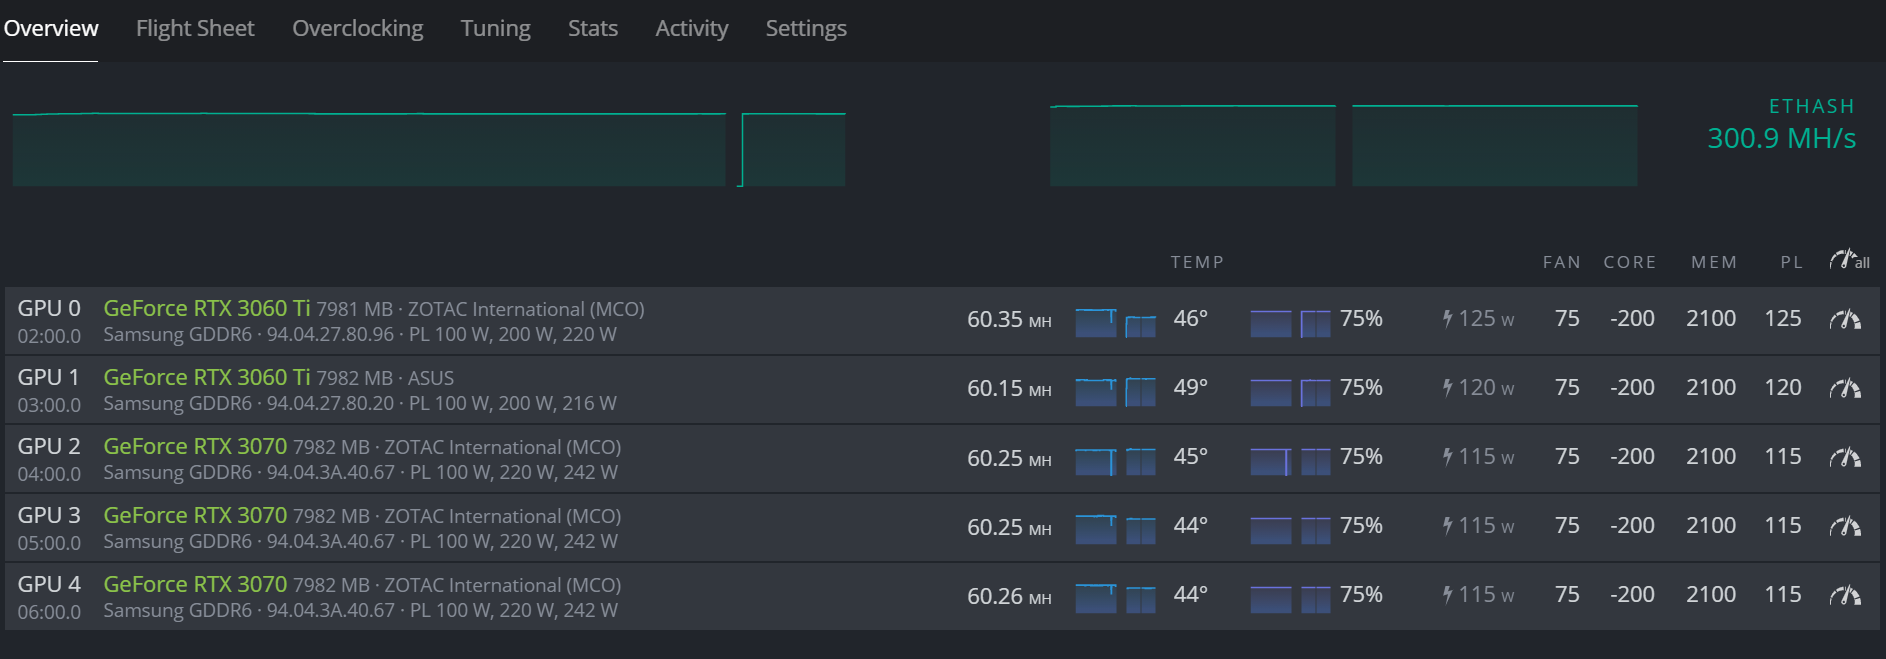Click the GPU 3 temperature mini chart

pos(1116,530)
